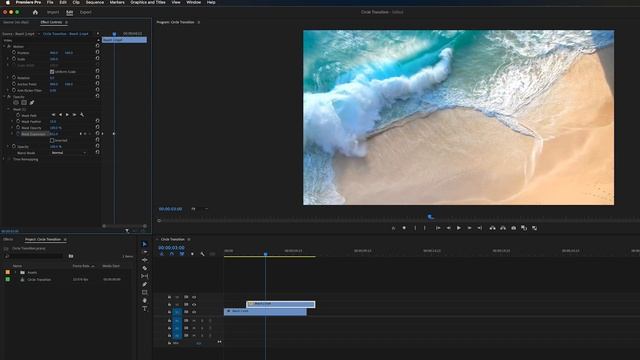This screenshot has width=640, height=360.
Task: Open the File menu
Action: (x=50, y=2)
